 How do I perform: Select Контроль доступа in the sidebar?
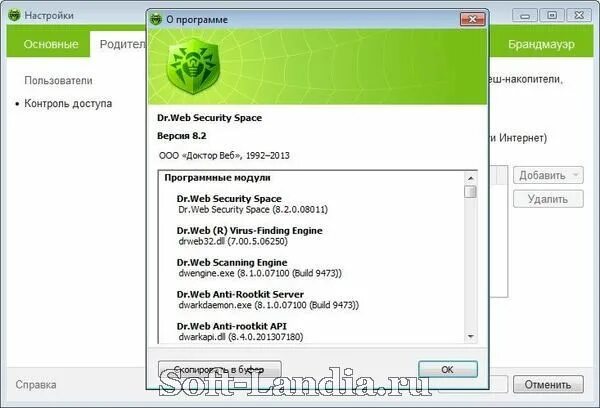(68, 103)
